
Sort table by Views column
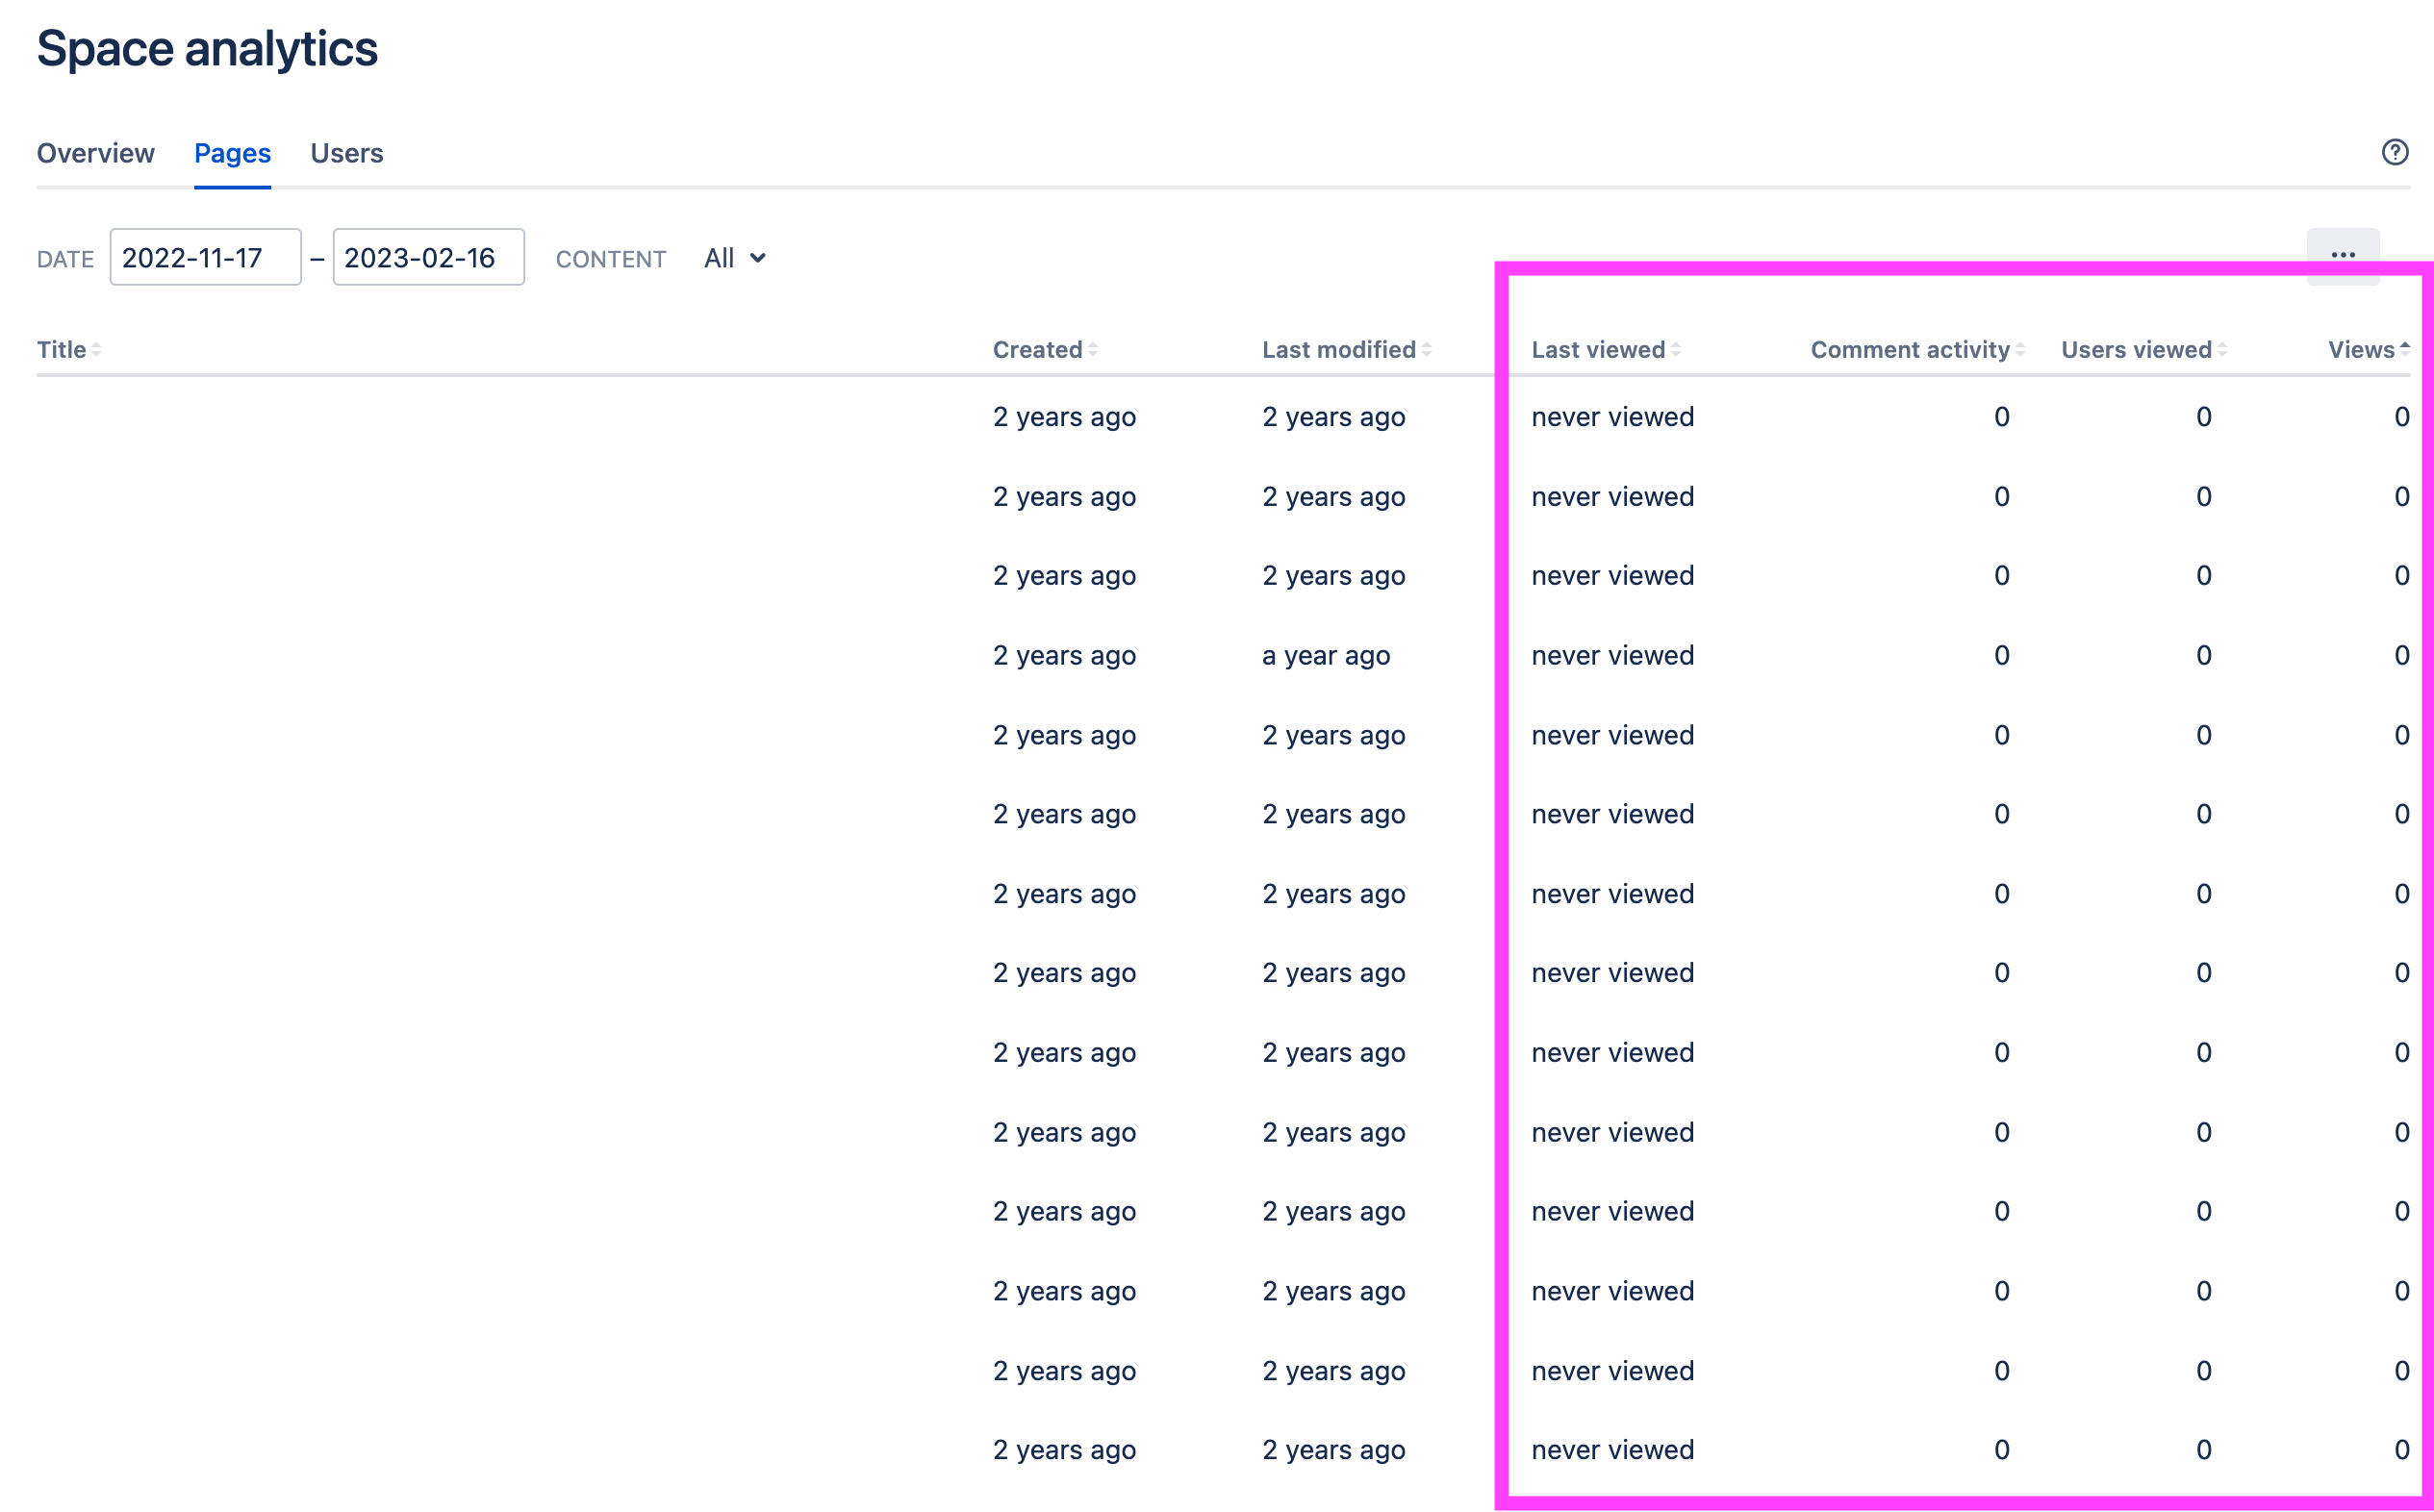pyautogui.click(x=2368, y=350)
